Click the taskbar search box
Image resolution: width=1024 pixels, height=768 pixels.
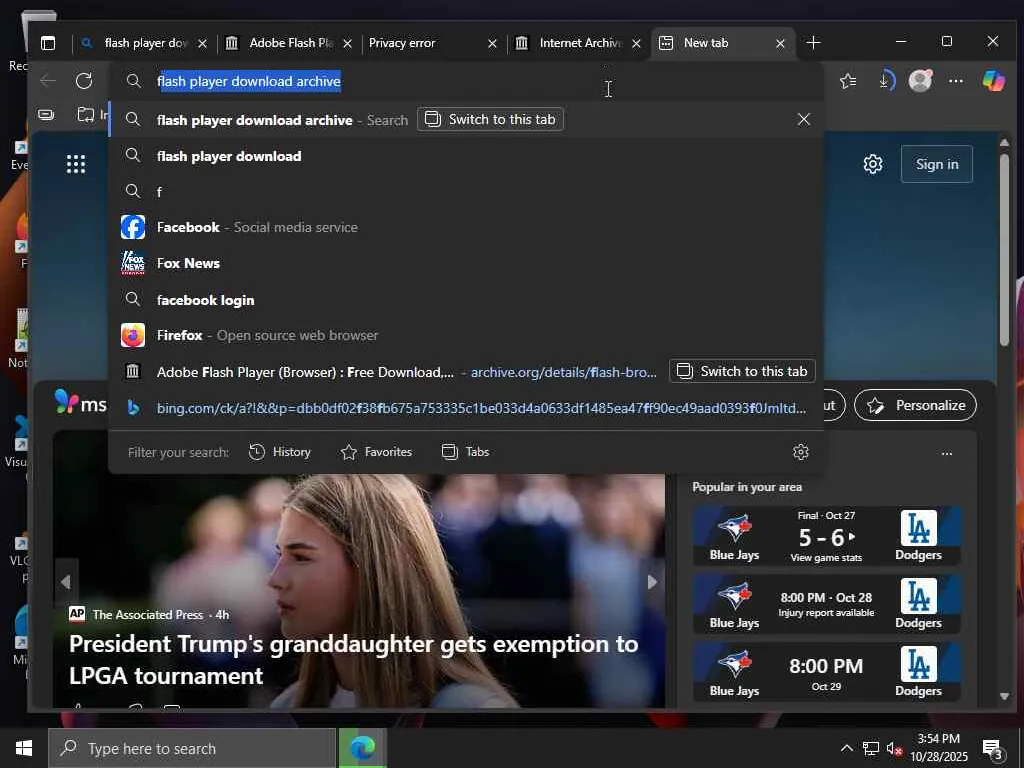tap(193, 748)
